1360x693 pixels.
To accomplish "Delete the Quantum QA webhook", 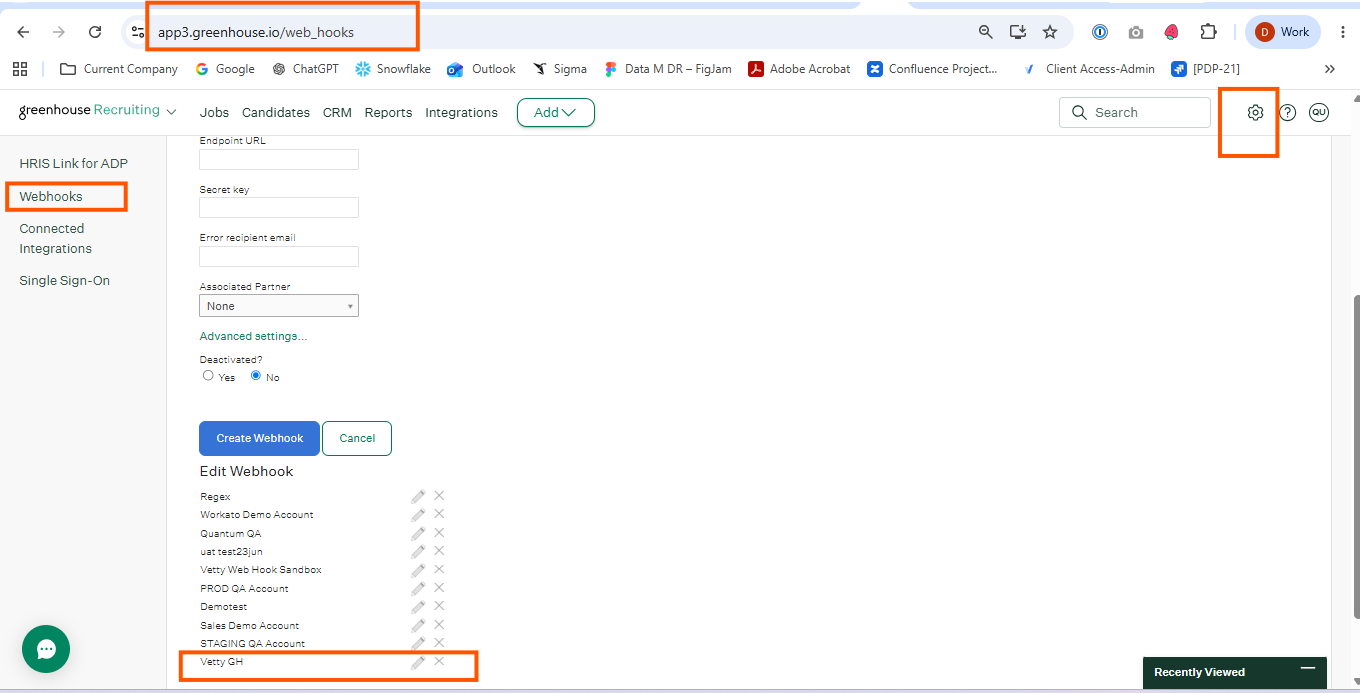I will pos(439,533).
